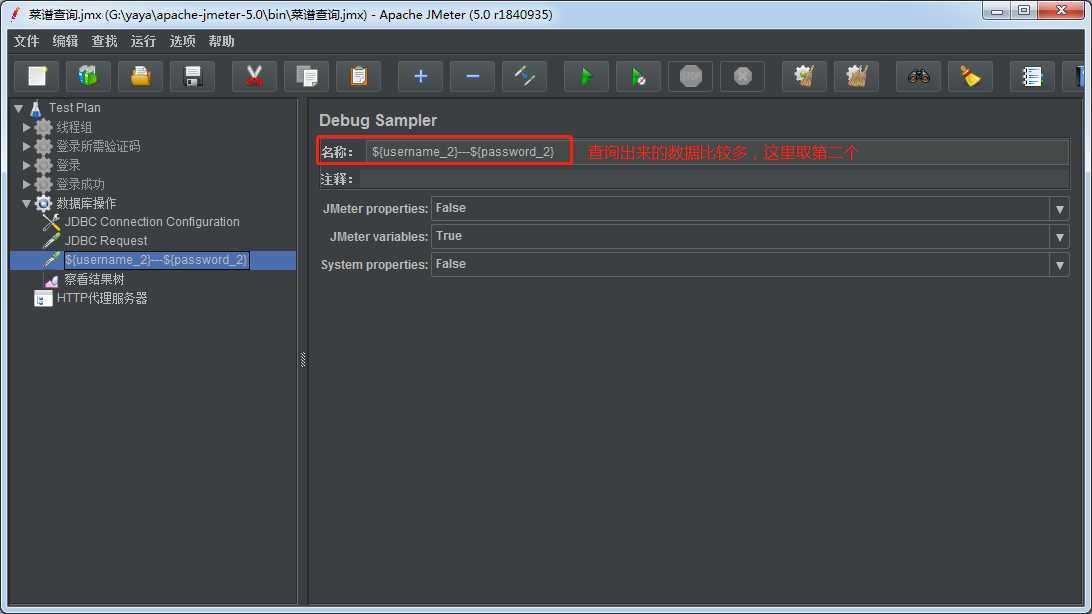
Task: Click the JDBC Connection Configuration wrench icon
Action: pyautogui.click(x=52, y=222)
